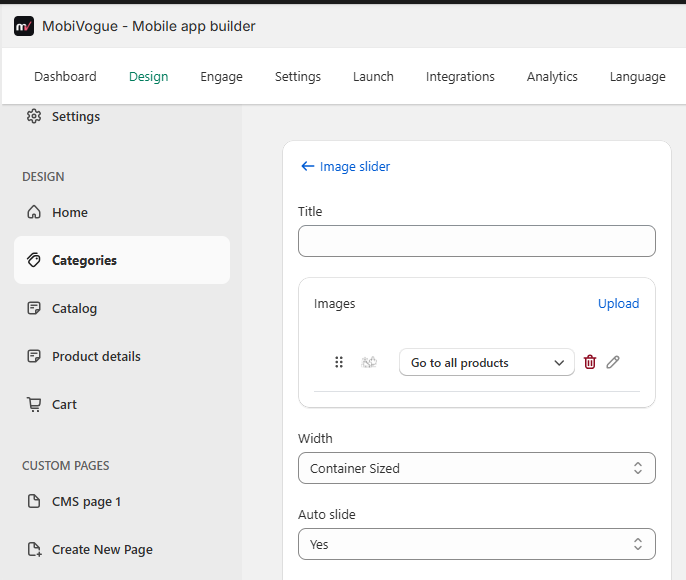
Task: Open the Integrations tab
Action: click(x=460, y=77)
